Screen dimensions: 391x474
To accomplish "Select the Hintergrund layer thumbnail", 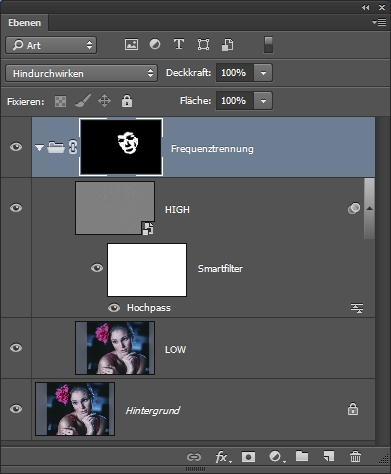I will click(x=75, y=409).
